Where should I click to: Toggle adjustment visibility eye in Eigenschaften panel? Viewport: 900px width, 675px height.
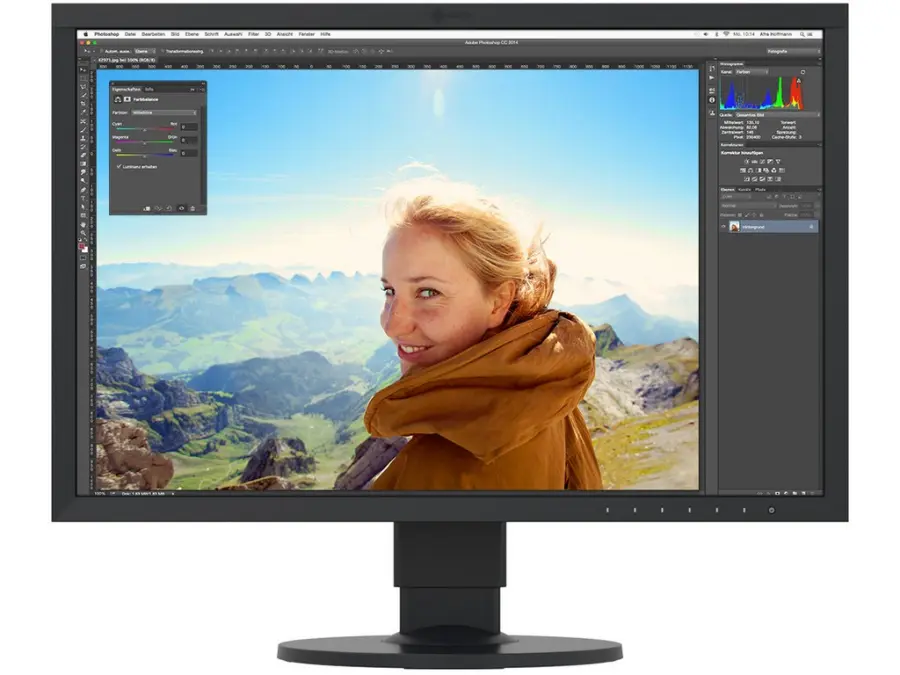[x=182, y=208]
